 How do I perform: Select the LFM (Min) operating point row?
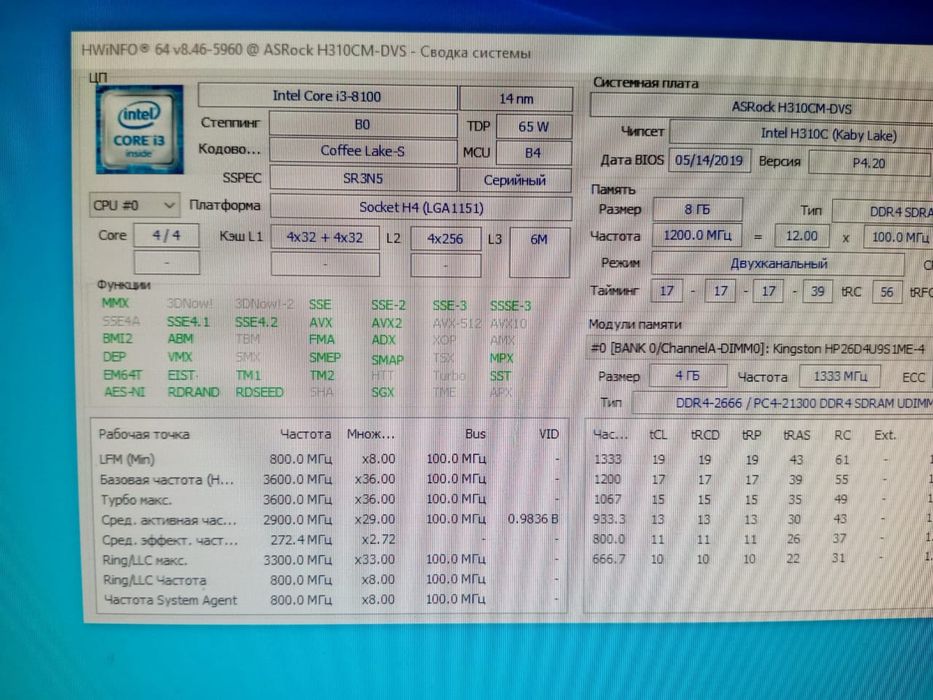point(329,459)
